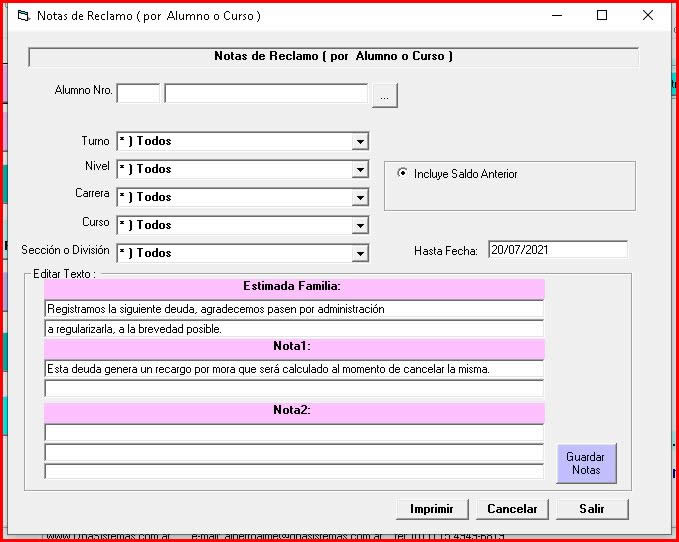Viewport: 679px width, 542px height.
Task: Click the Salir button
Action: pos(592,509)
